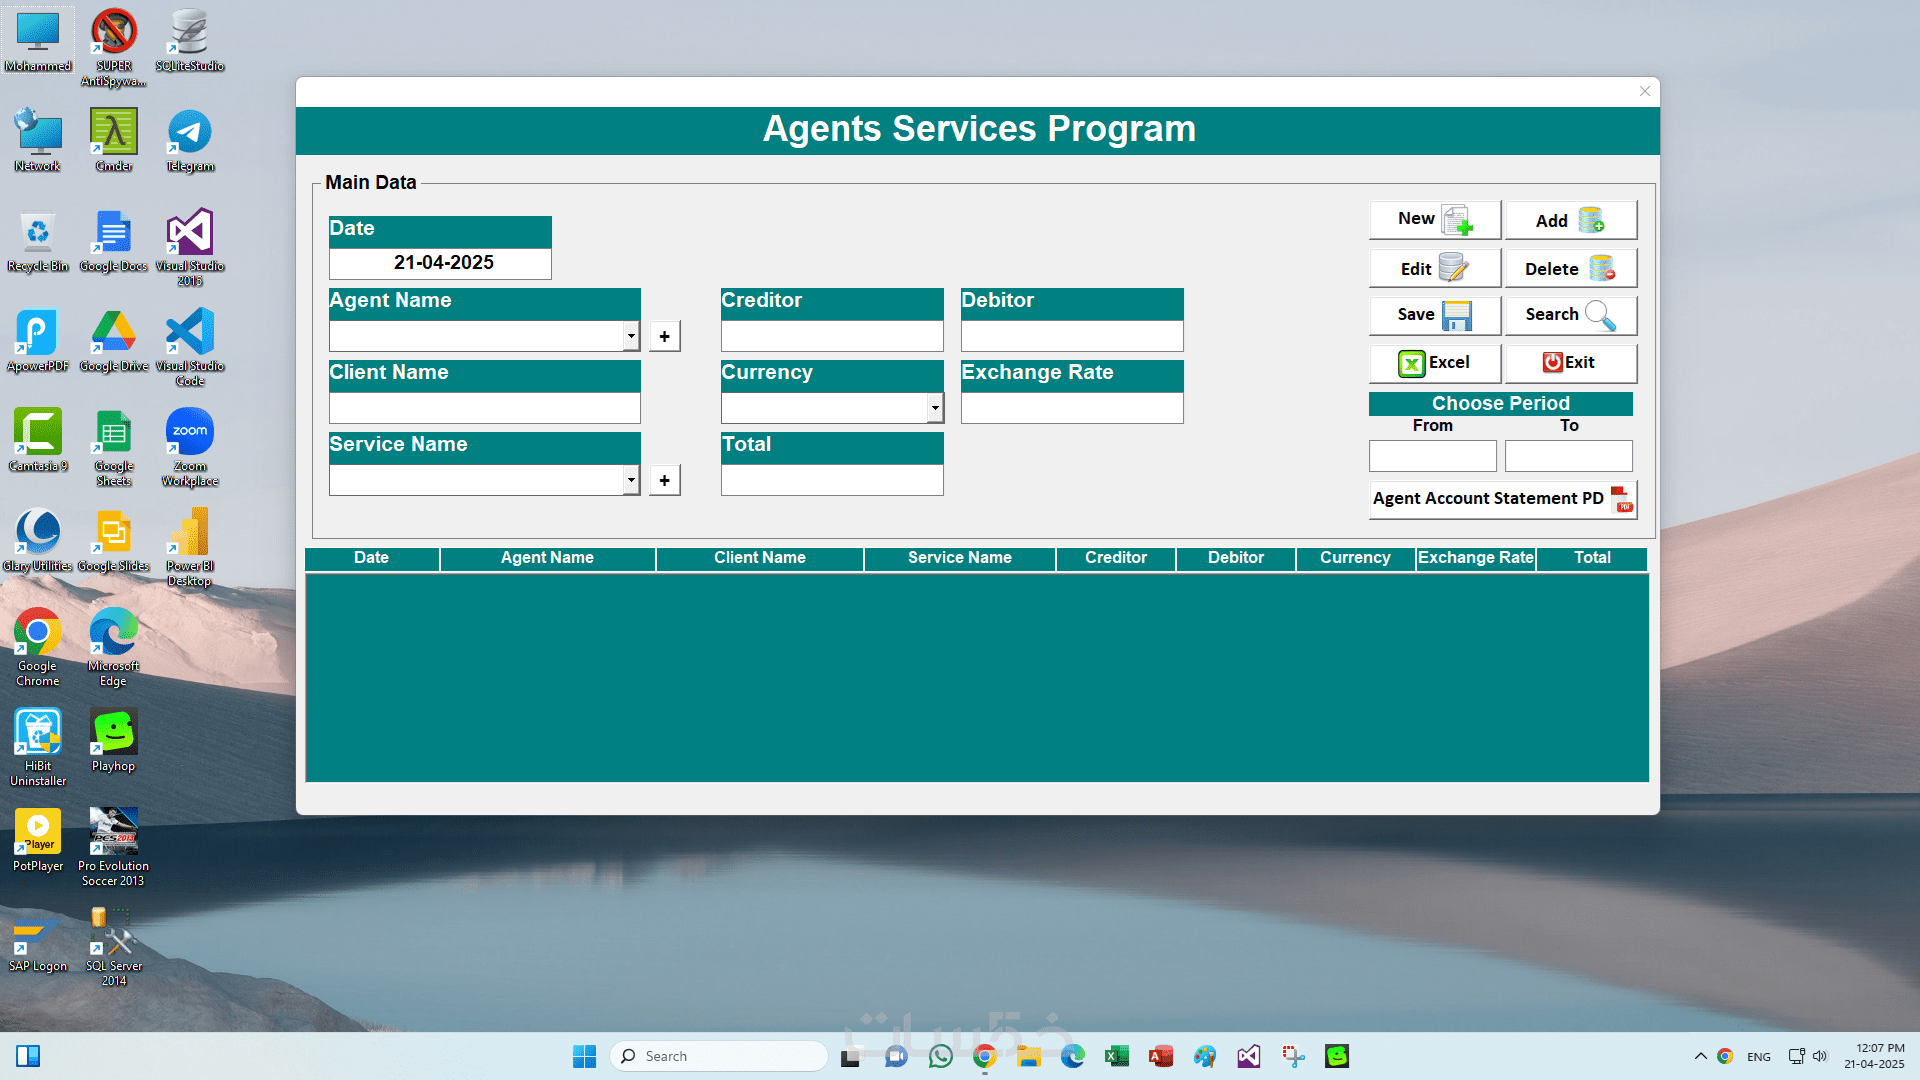The width and height of the screenshot is (1920, 1080).
Task: Open Visual Studio from the taskbar
Action: click(x=1249, y=1056)
